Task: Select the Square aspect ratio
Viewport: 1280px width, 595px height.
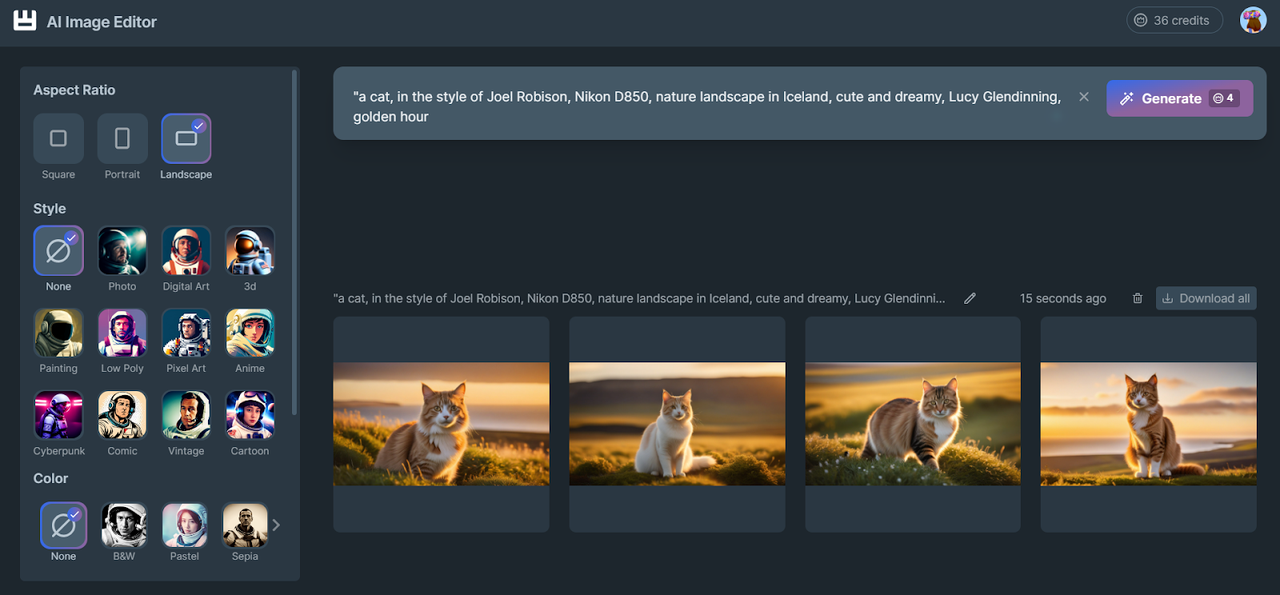Action: pyautogui.click(x=58, y=139)
